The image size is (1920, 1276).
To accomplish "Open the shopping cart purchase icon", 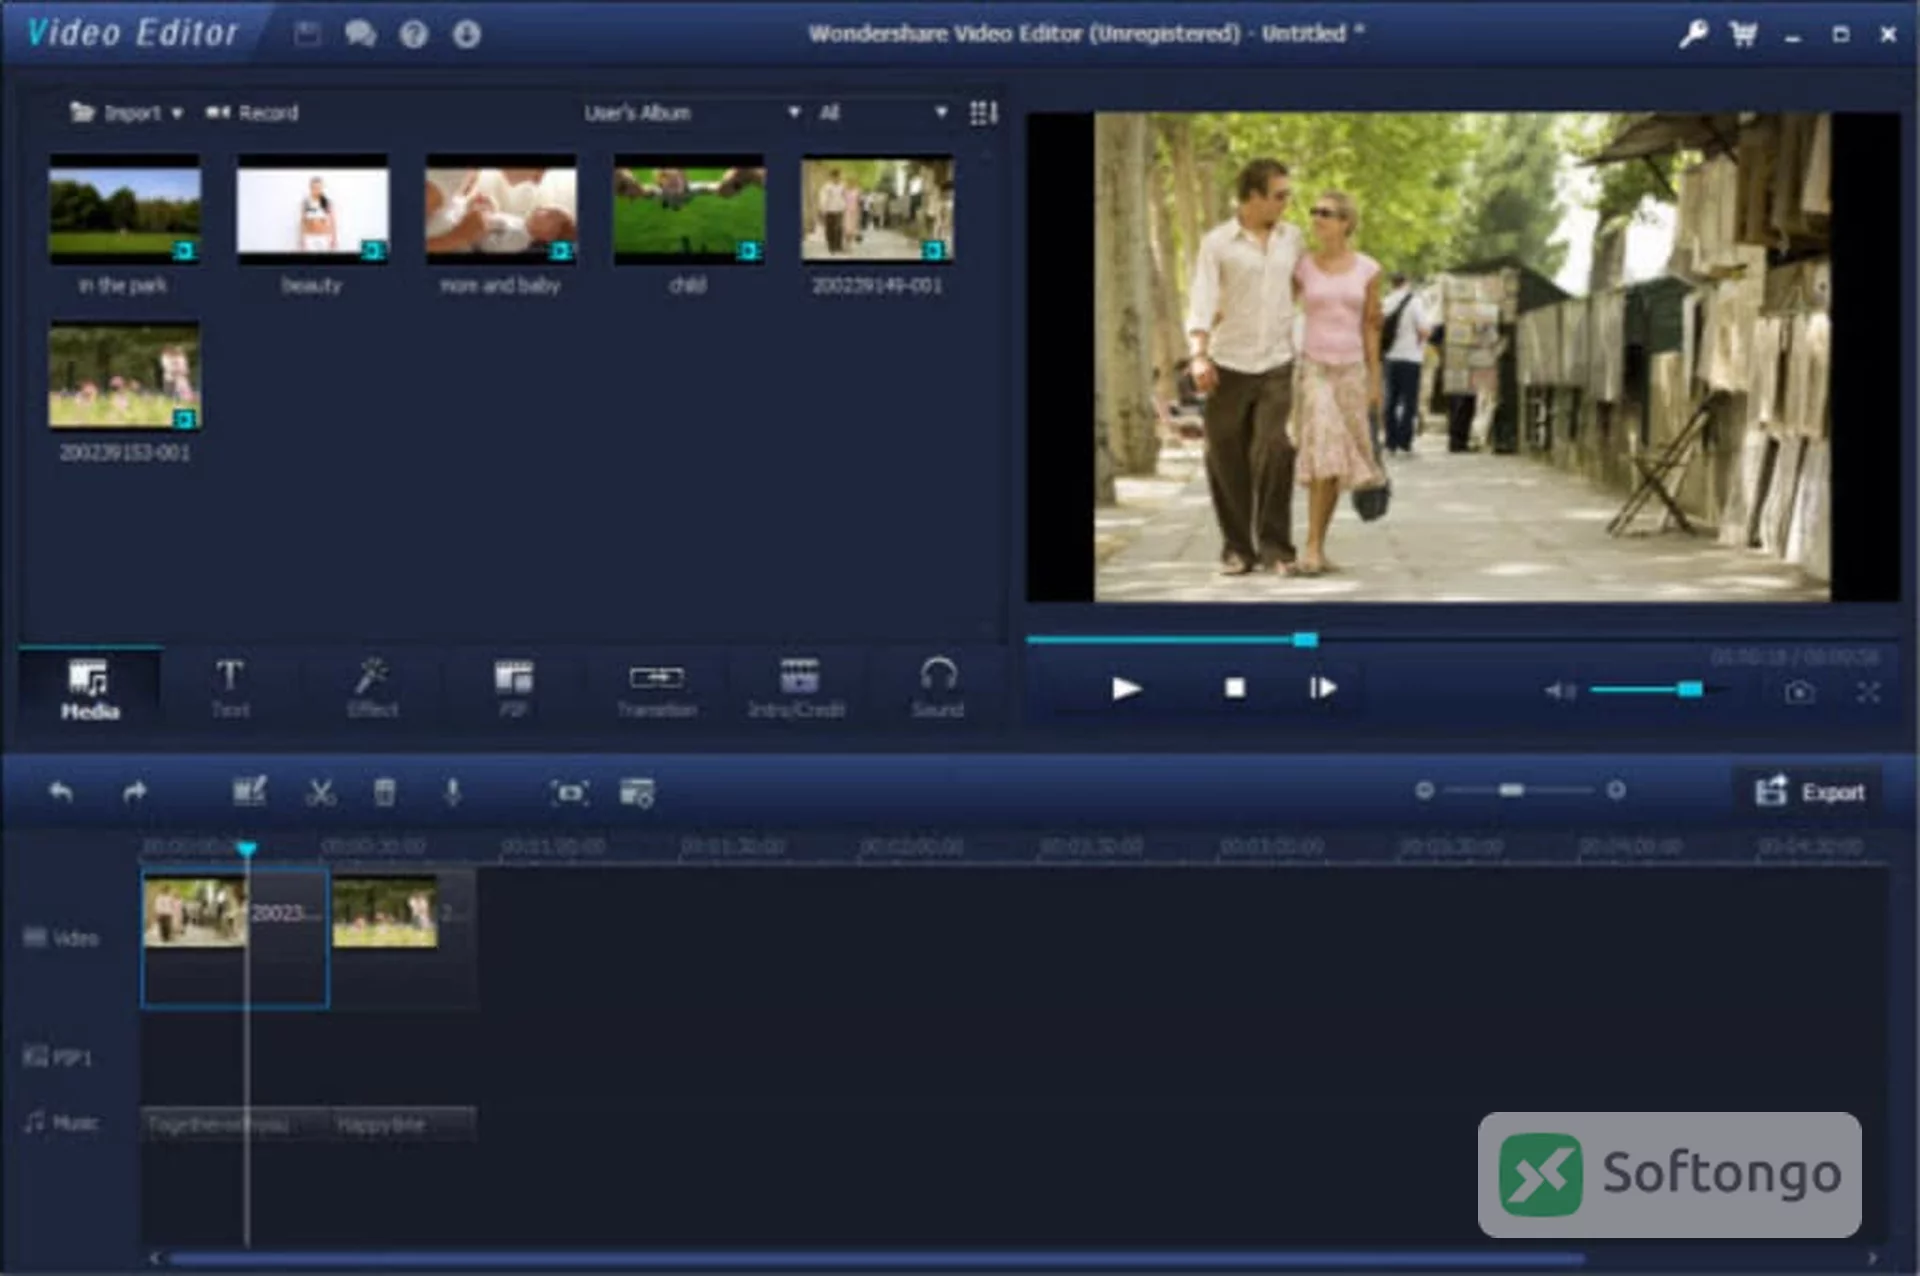I will (x=1743, y=34).
